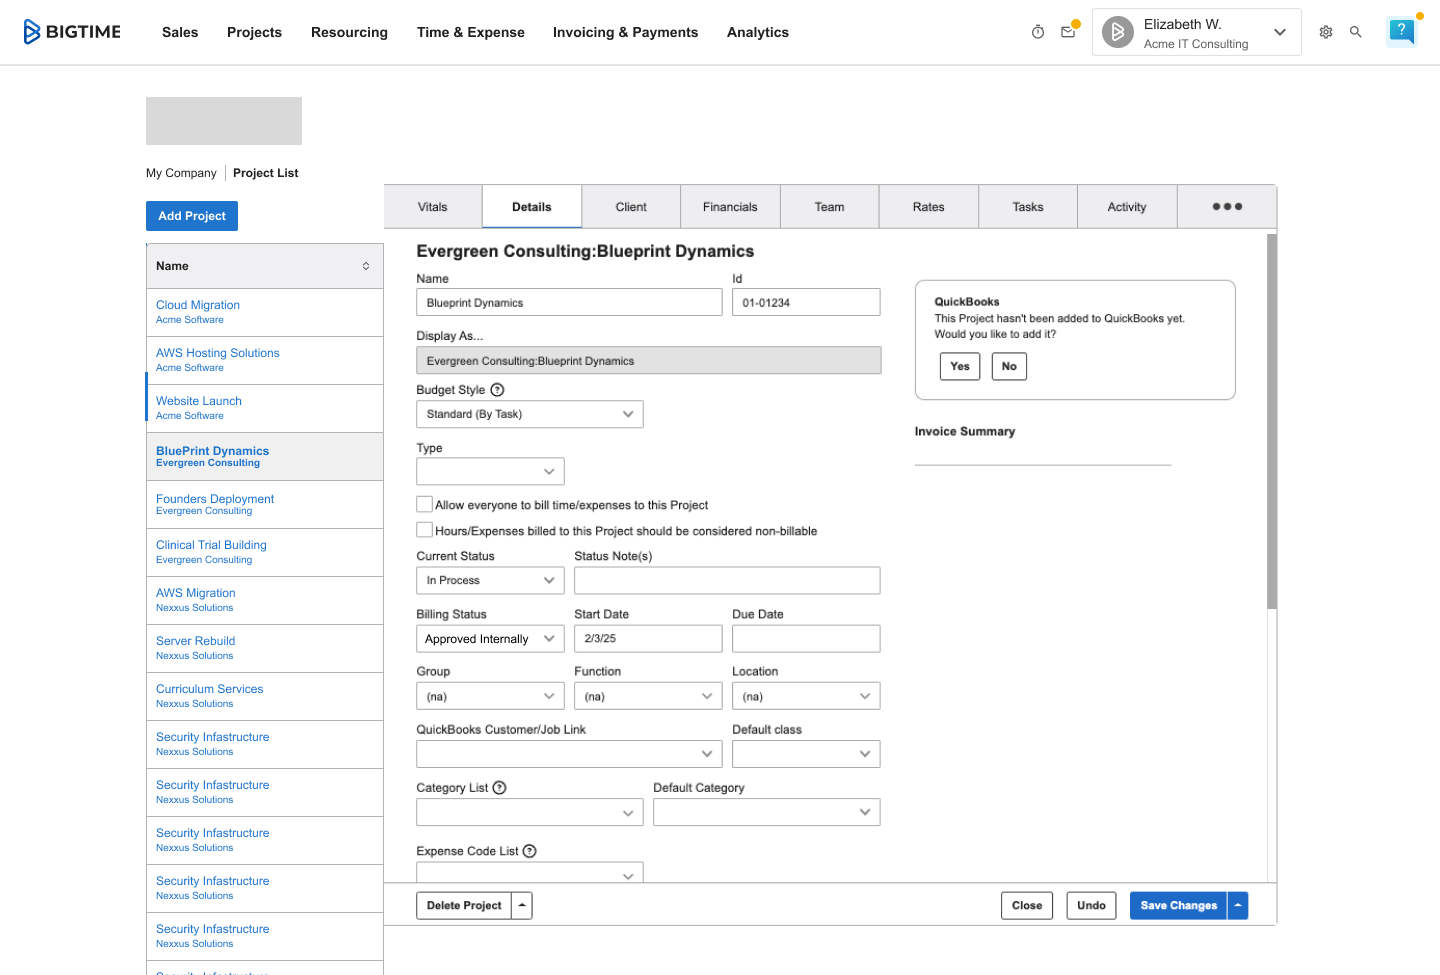This screenshot has width=1440, height=975.
Task: Click the Add Project button
Action: pos(192,216)
